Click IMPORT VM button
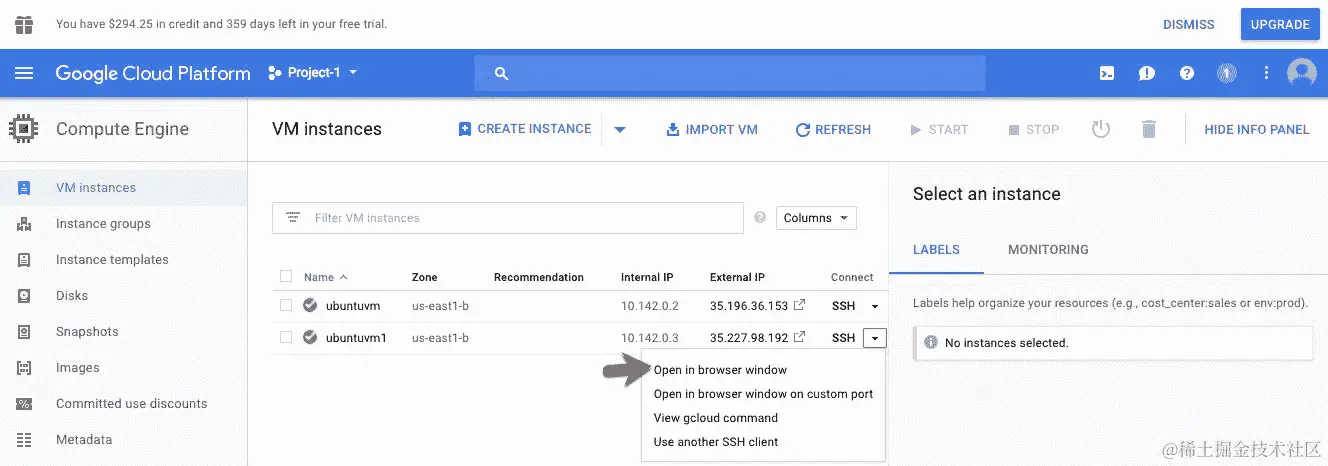The width and height of the screenshot is (1328, 466). point(712,129)
